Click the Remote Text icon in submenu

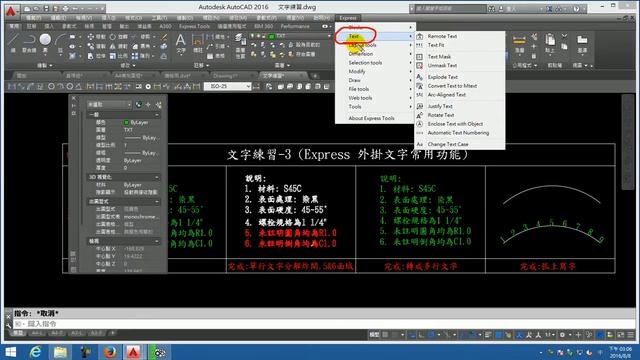(x=420, y=36)
